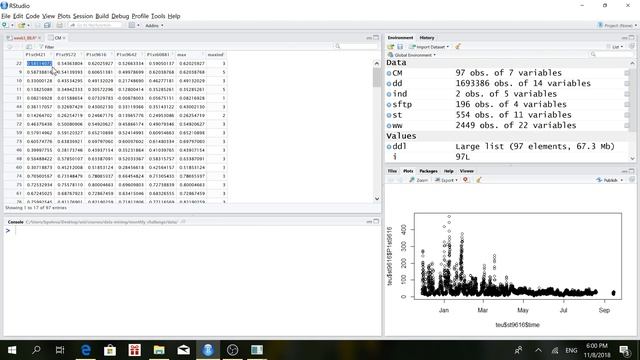Click the Go to file/function field
The height and width of the screenshot is (360, 640).
[x=96, y=25]
